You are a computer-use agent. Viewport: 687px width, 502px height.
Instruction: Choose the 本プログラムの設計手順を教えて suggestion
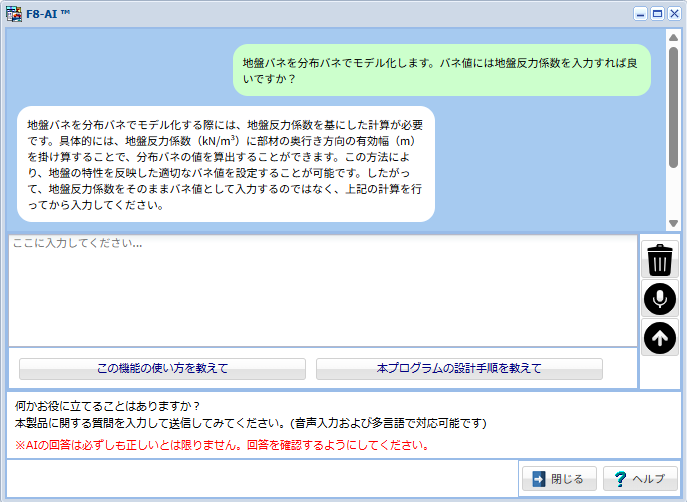coord(459,368)
